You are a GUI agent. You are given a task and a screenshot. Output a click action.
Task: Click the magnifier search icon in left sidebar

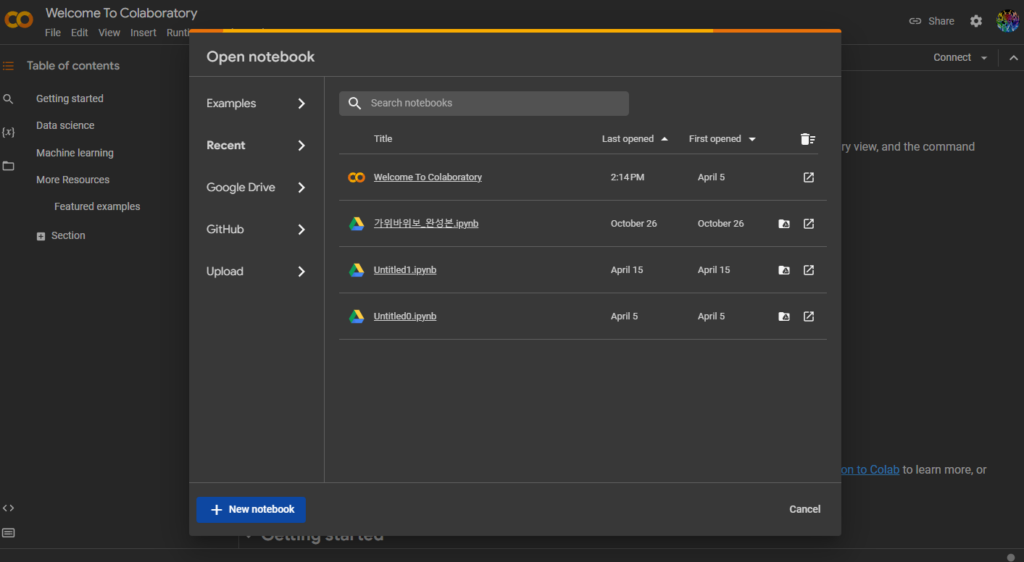coord(9,99)
